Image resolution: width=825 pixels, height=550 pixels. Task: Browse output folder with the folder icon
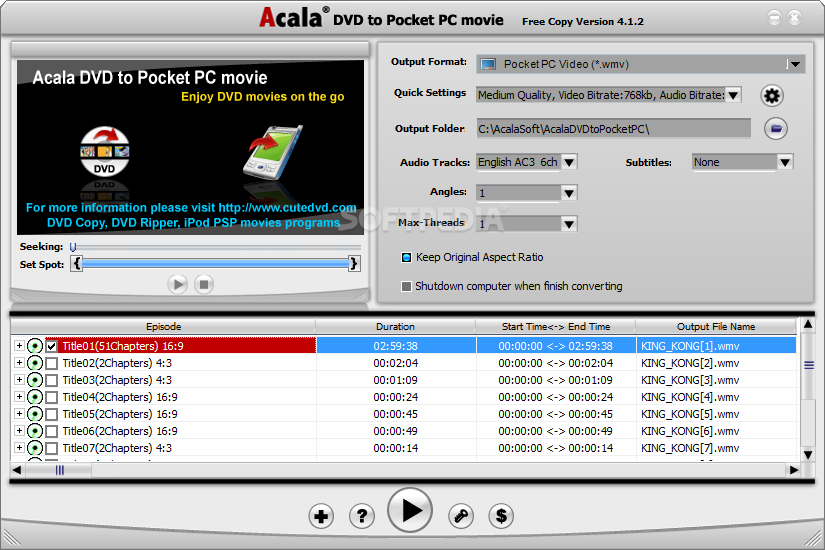tap(776, 128)
